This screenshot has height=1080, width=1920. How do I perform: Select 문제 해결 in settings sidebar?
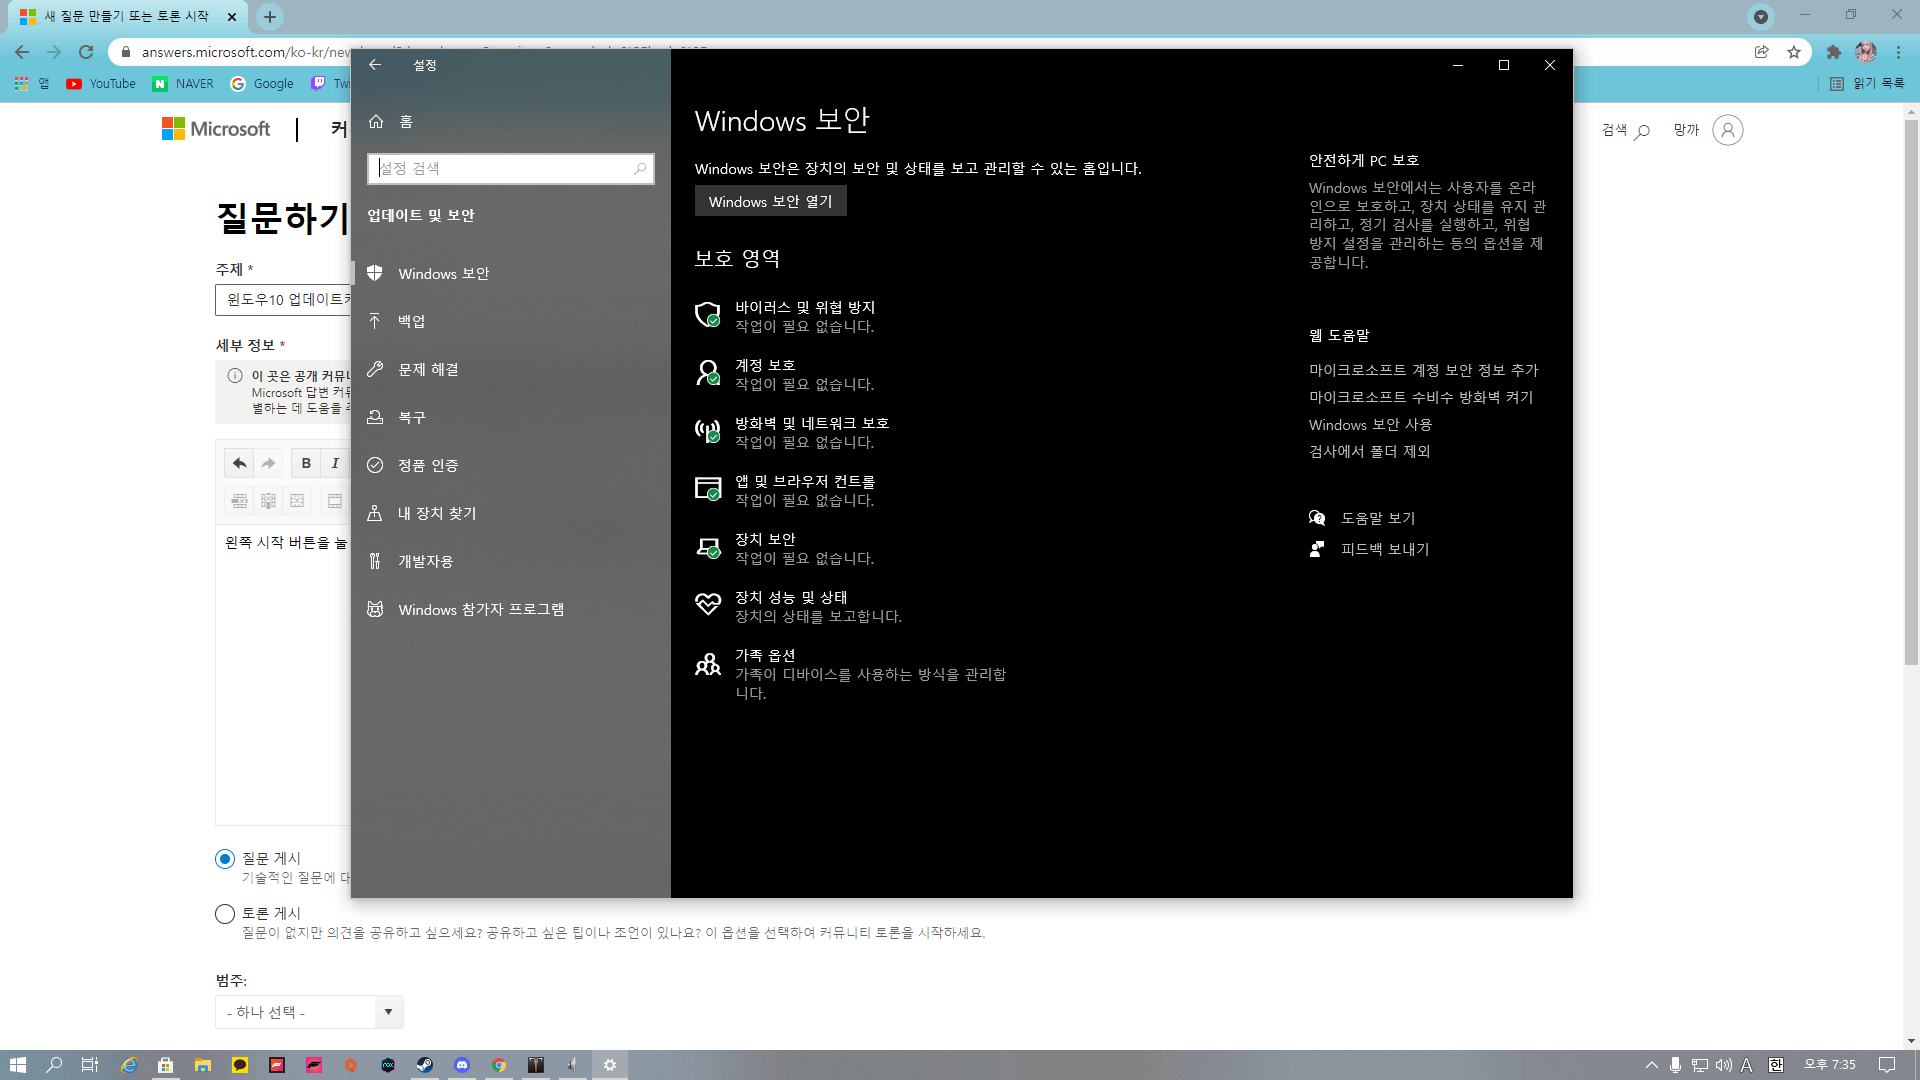pos(428,369)
